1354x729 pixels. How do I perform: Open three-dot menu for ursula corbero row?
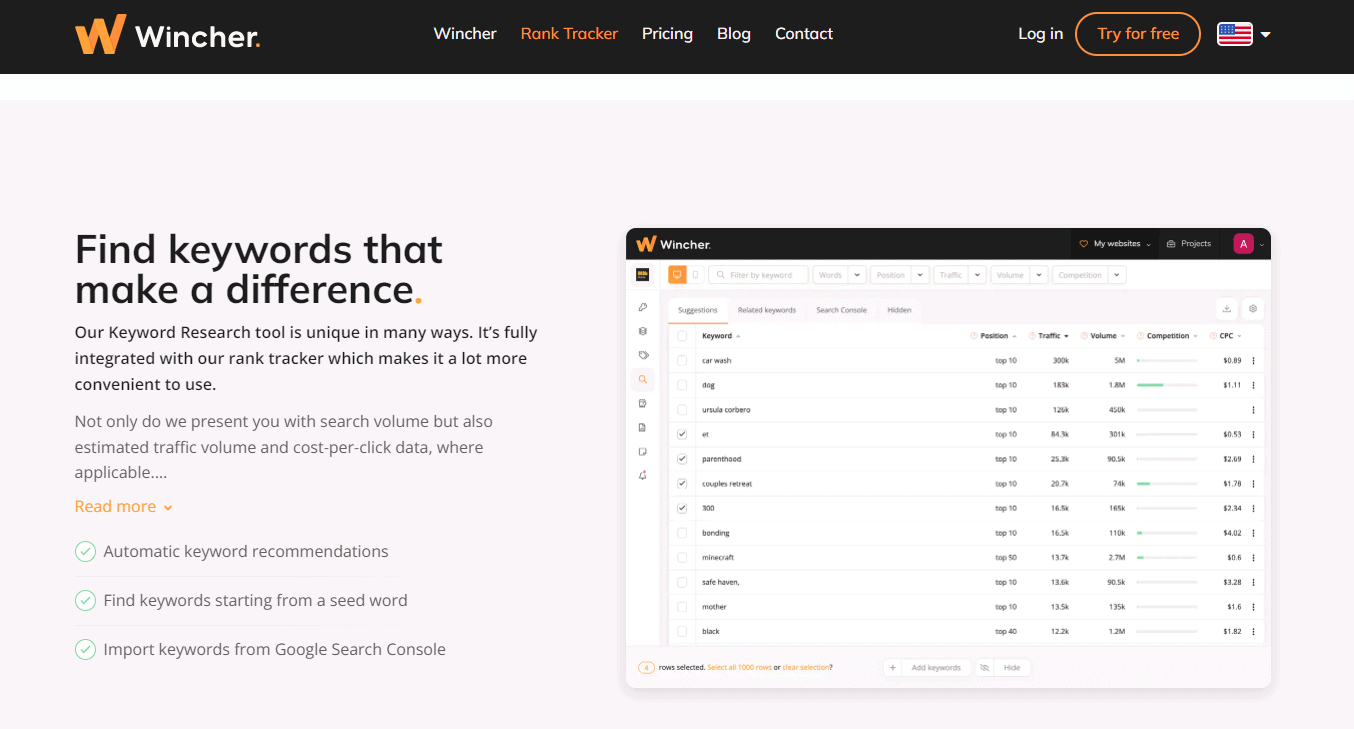click(1253, 410)
